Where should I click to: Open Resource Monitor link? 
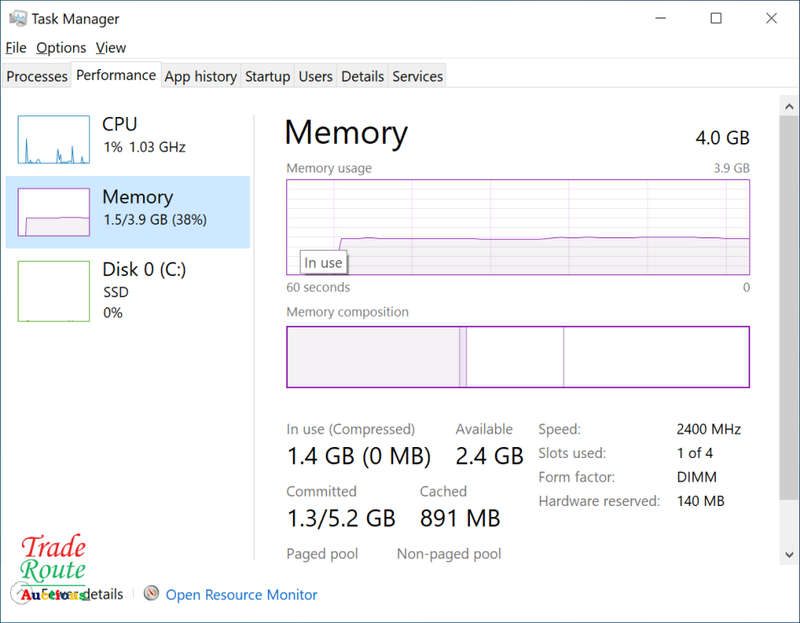pos(241,594)
